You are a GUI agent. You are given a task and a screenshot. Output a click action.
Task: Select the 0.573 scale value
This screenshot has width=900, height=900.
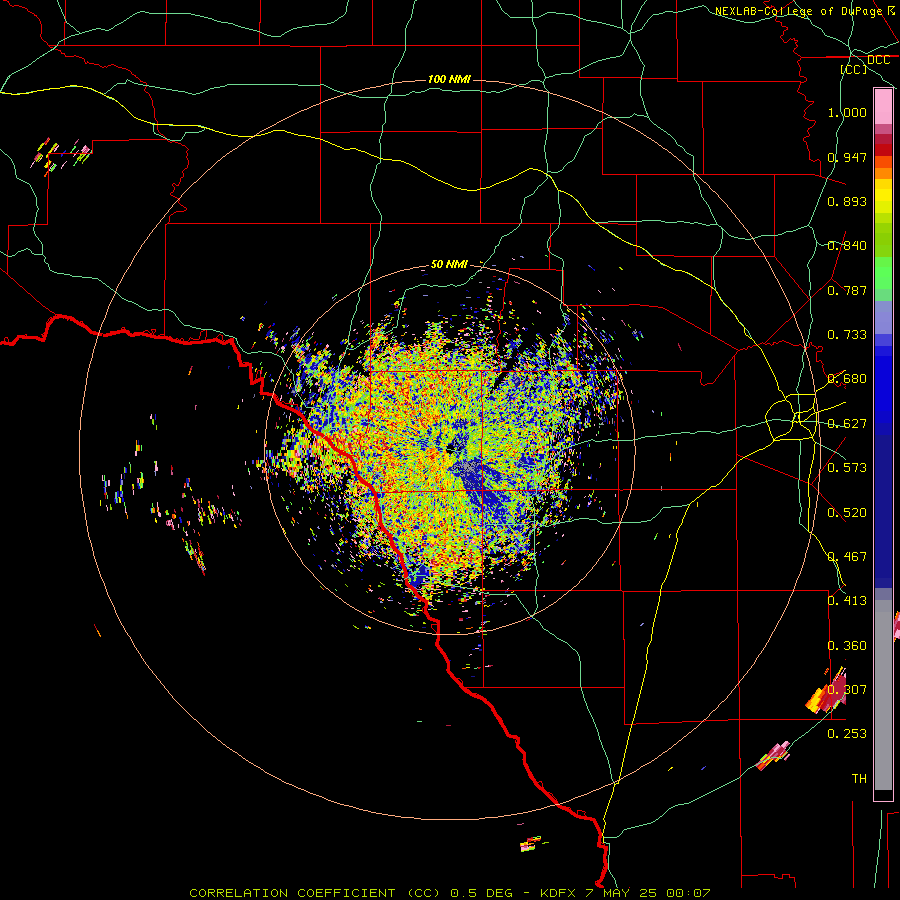coord(847,468)
